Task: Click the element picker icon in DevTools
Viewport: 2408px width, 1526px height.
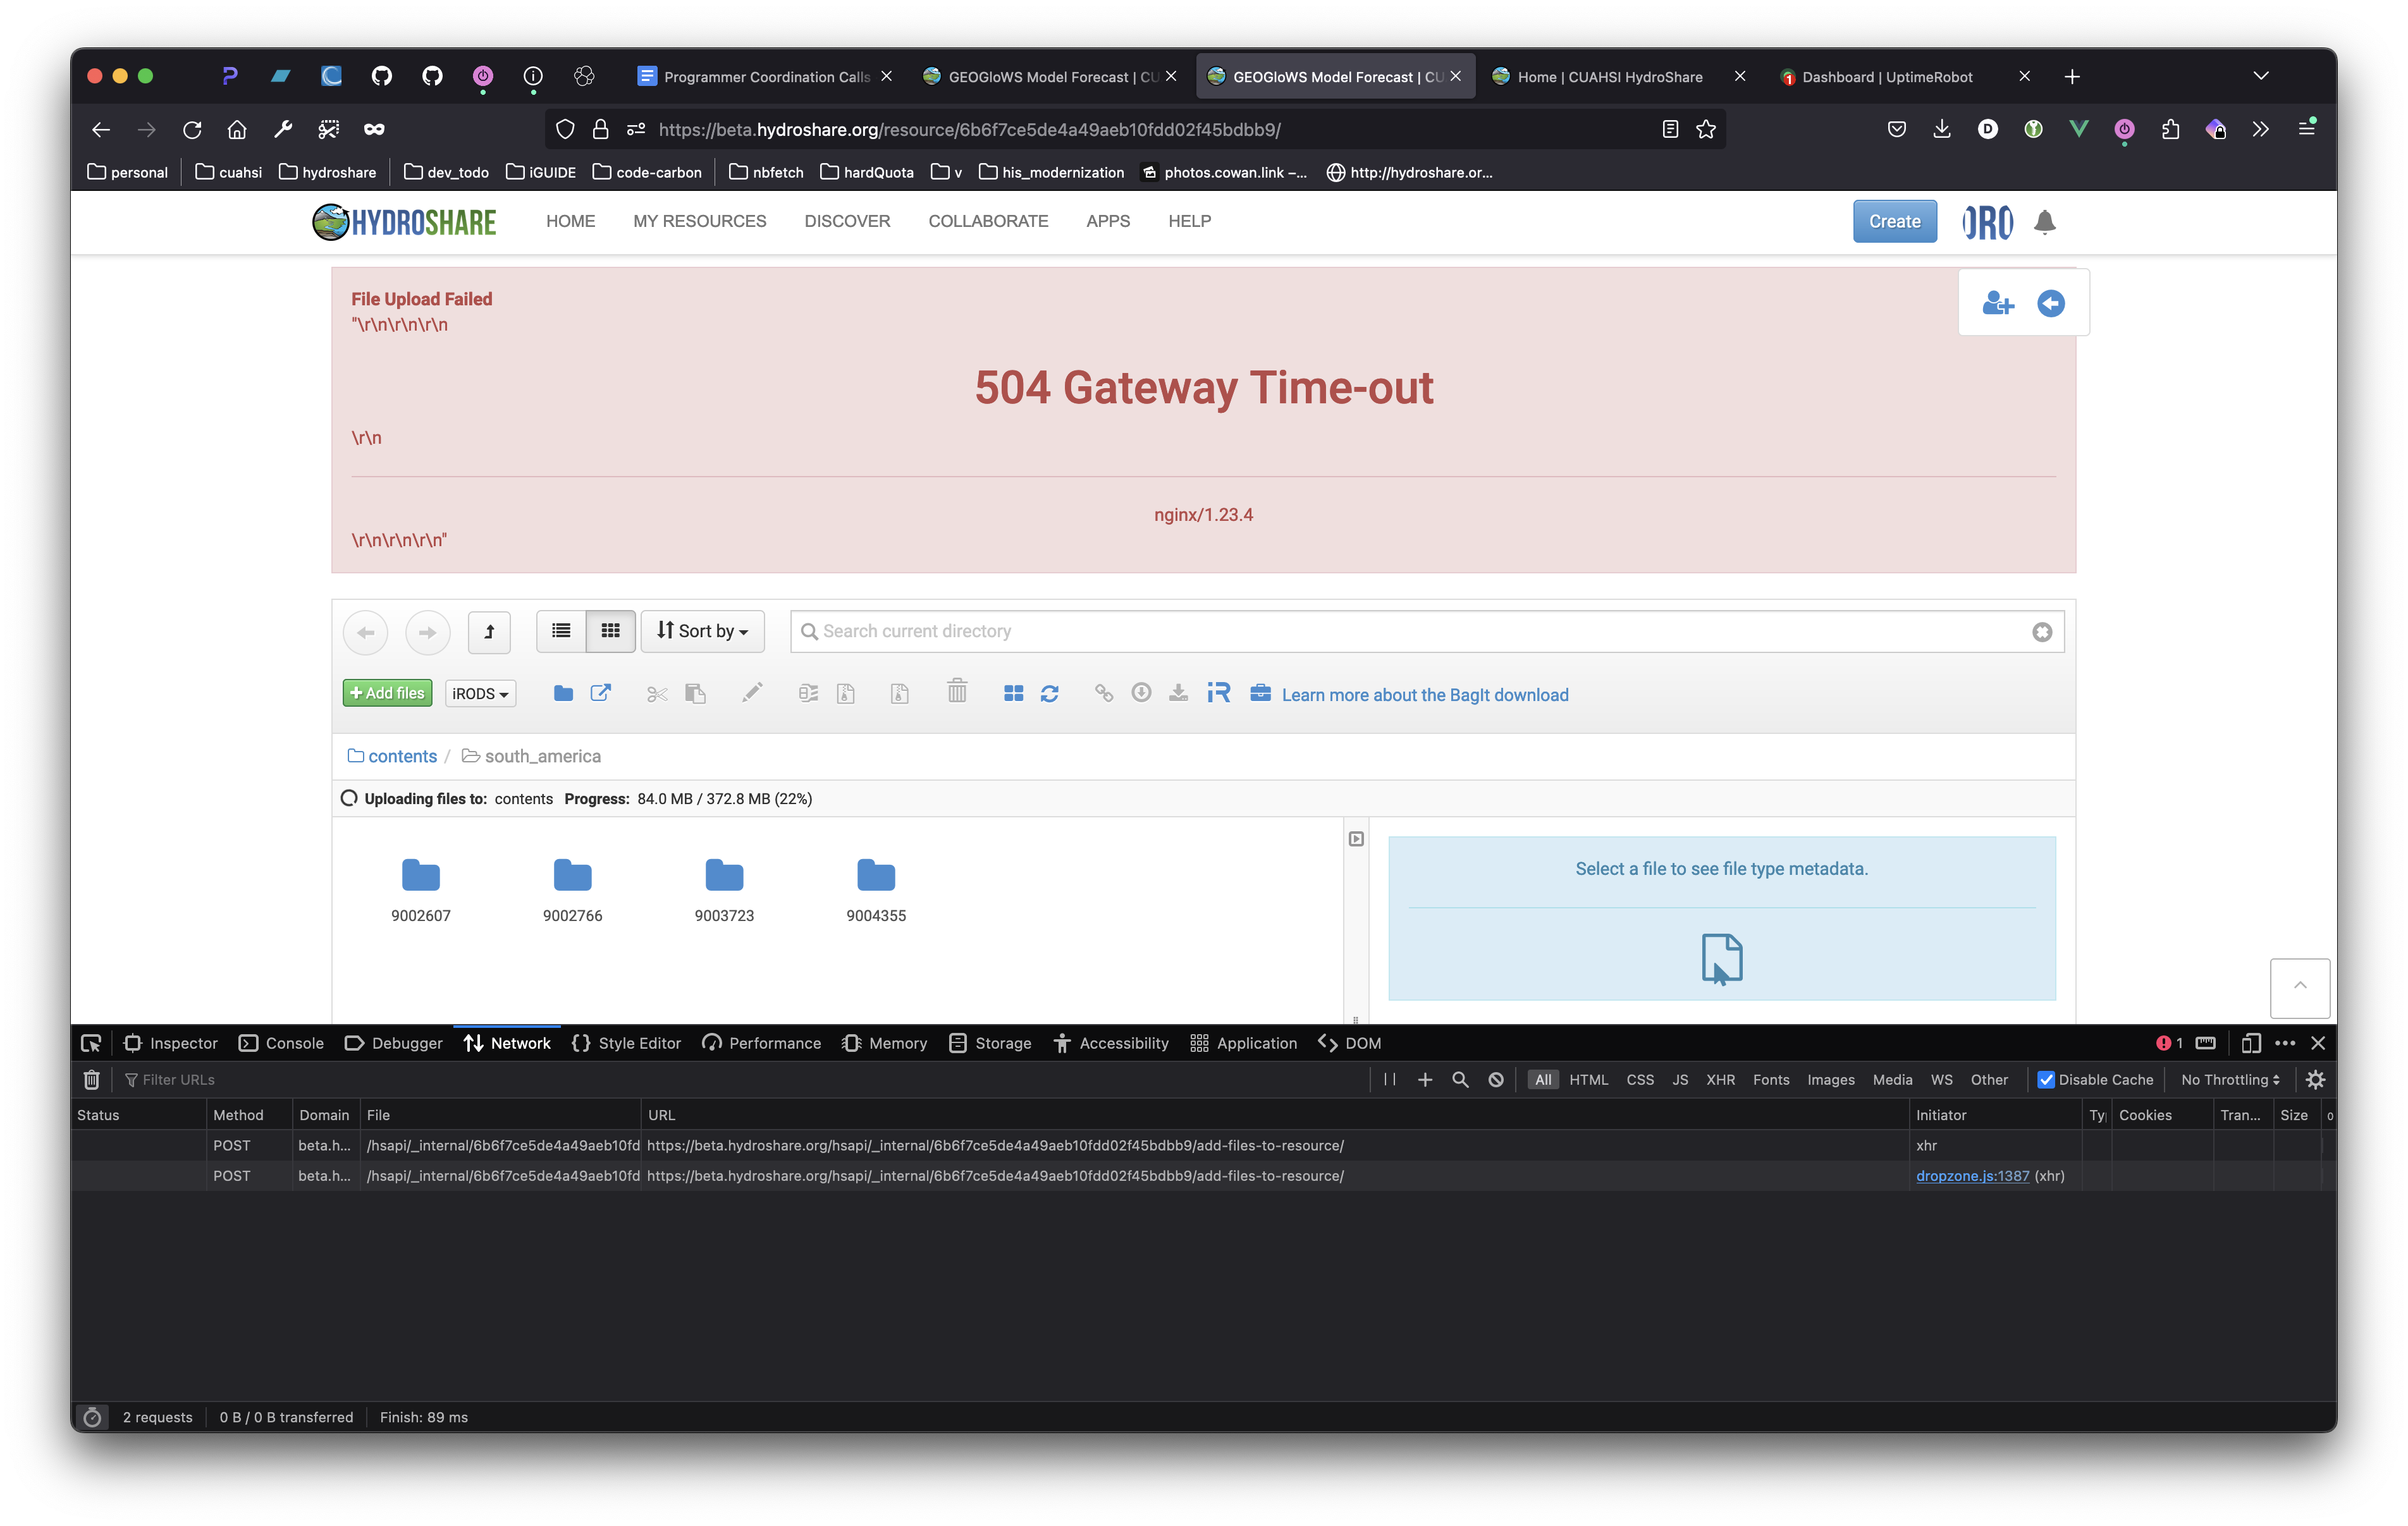Action: click(91, 1043)
